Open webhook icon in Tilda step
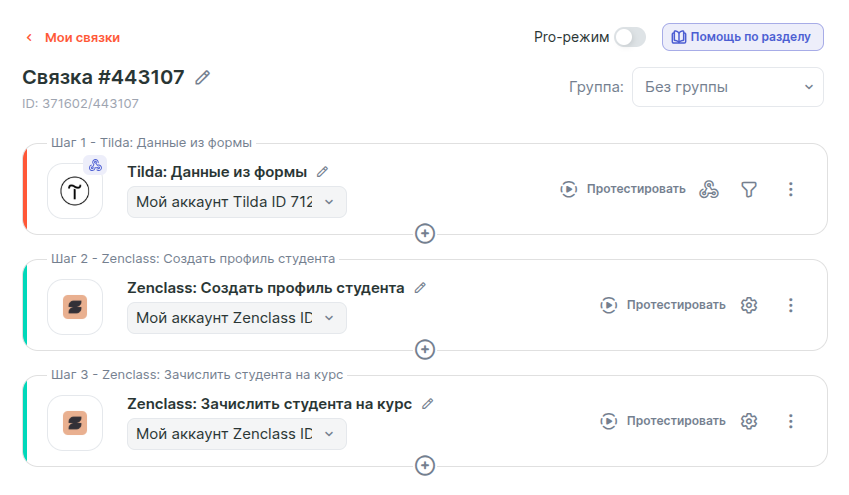 (709, 189)
